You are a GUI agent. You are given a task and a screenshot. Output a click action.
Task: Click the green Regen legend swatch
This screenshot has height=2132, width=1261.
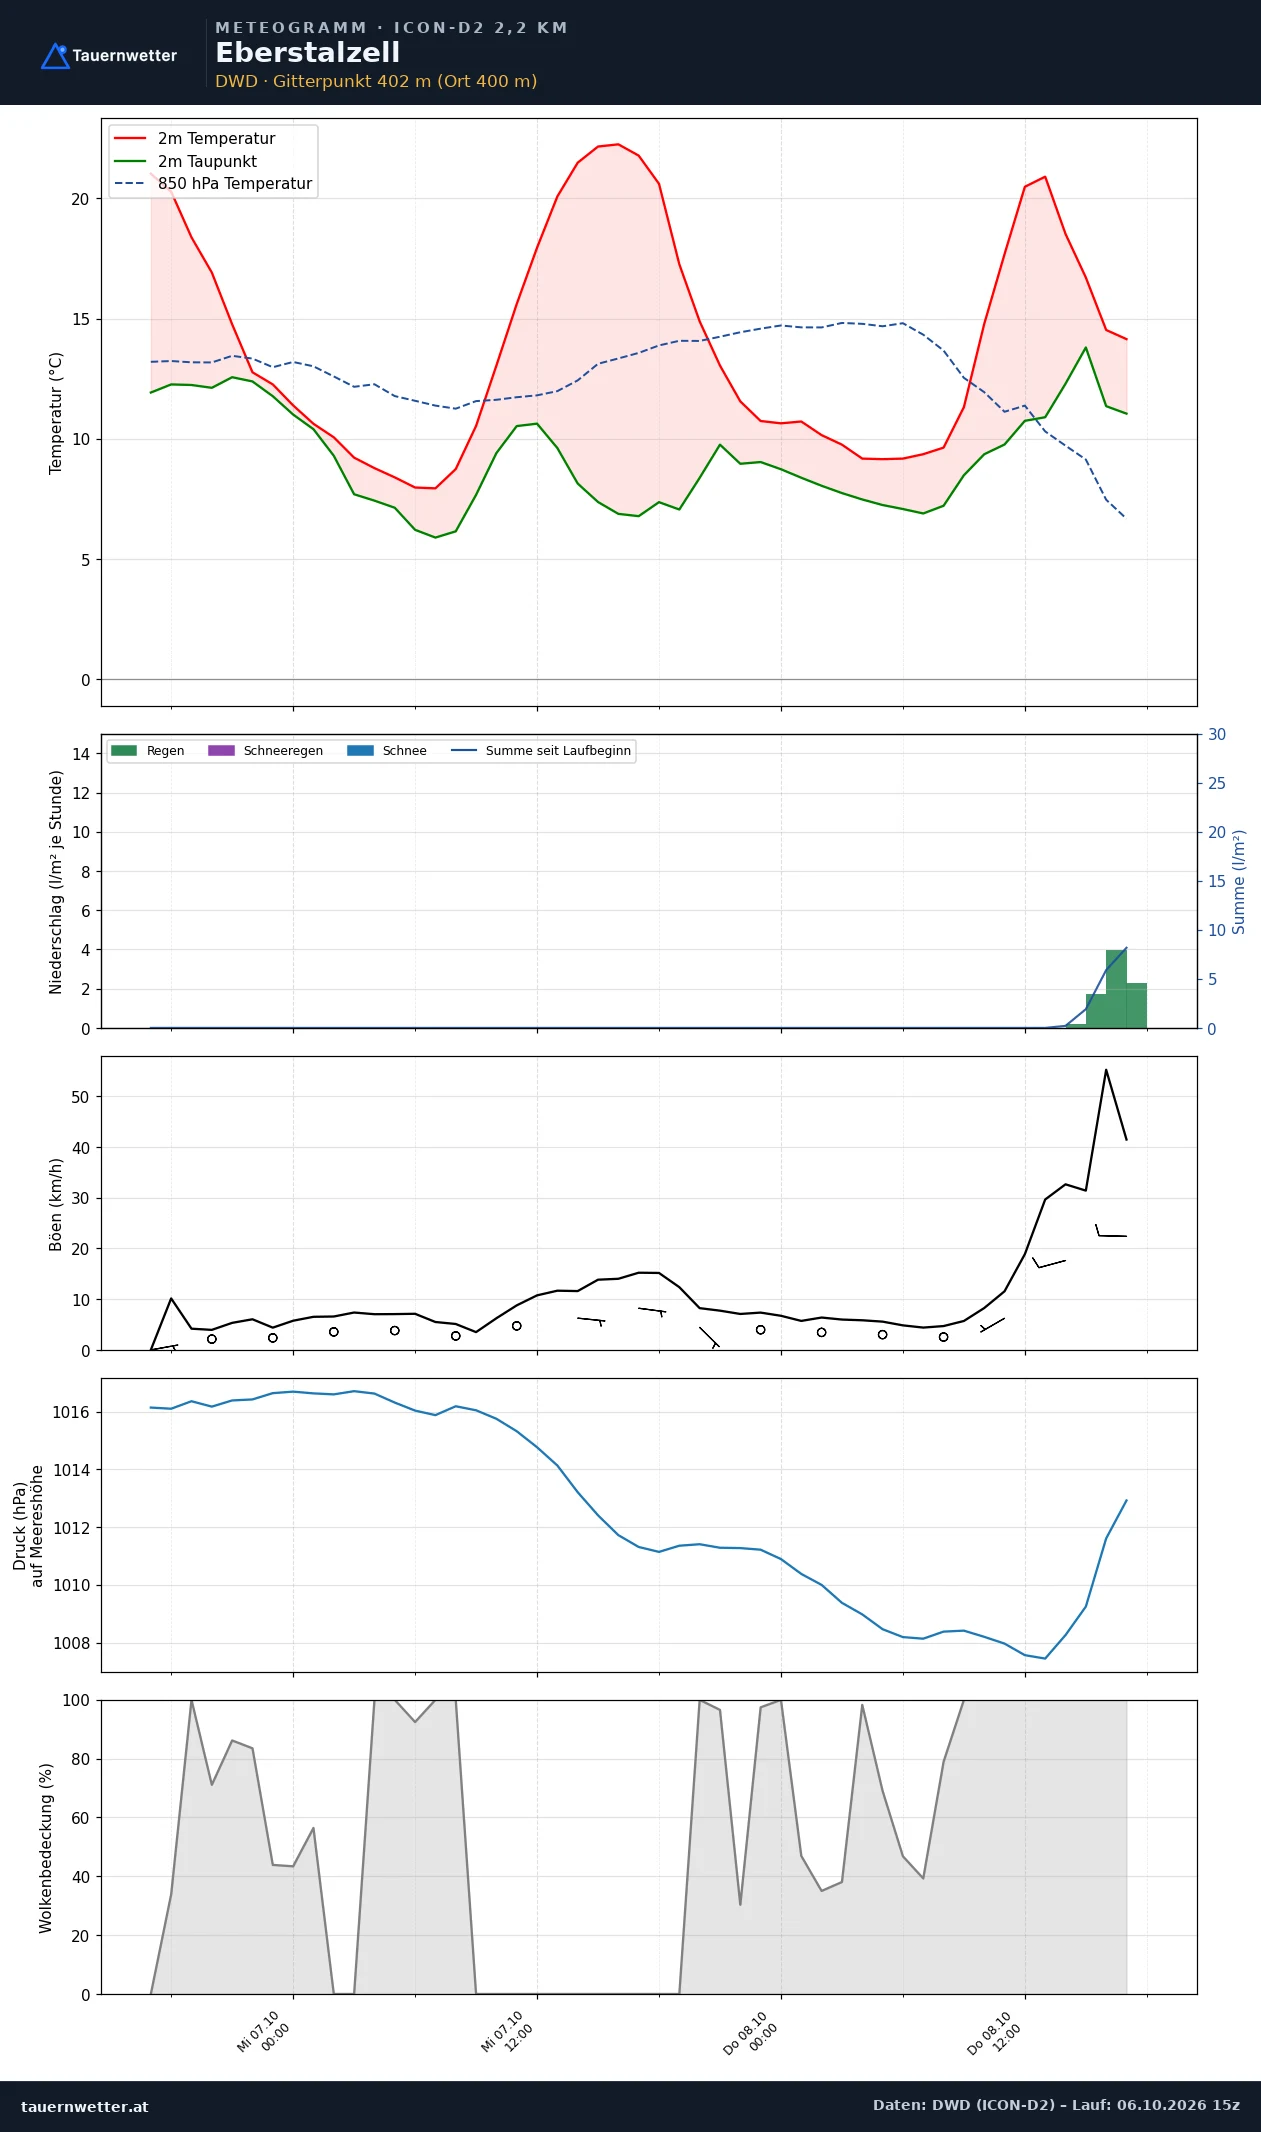pyautogui.click(x=124, y=751)
